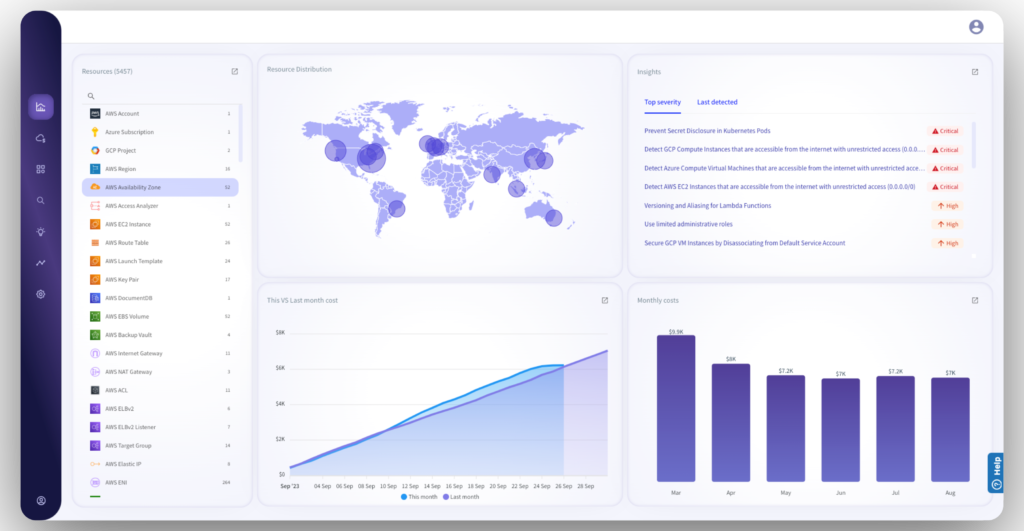
Task: Expand the Insights panel in new view
Action: [975, 72]
